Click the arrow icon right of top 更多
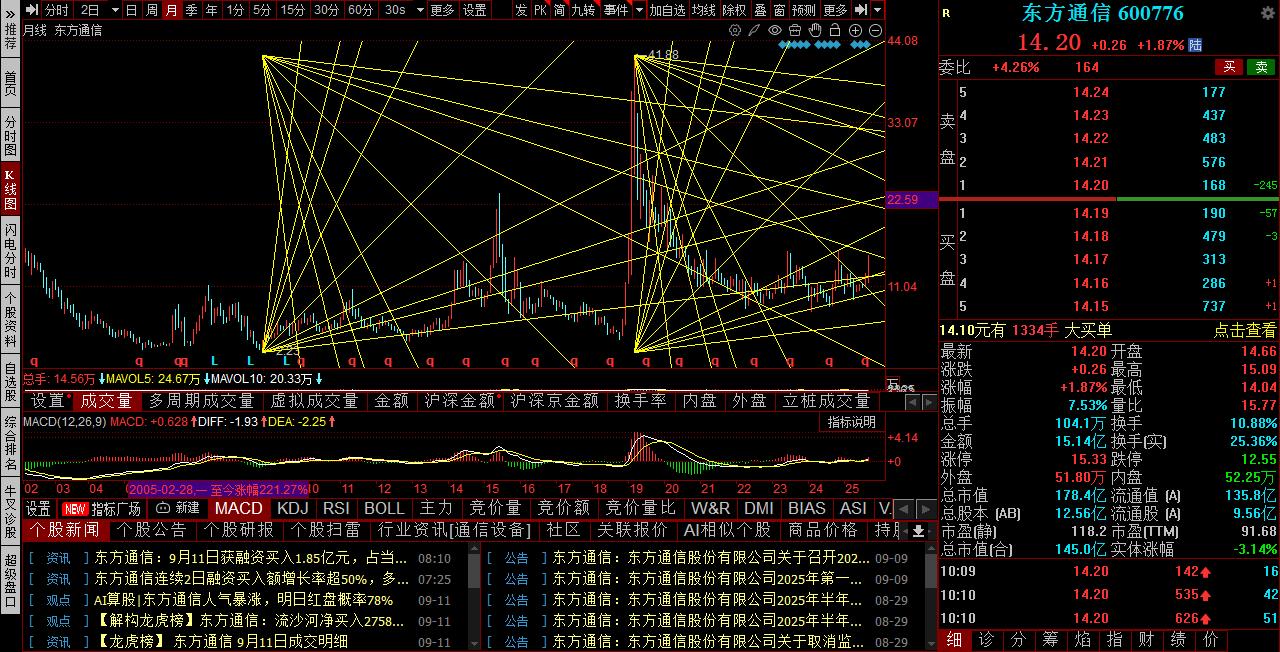 (861, 10)
